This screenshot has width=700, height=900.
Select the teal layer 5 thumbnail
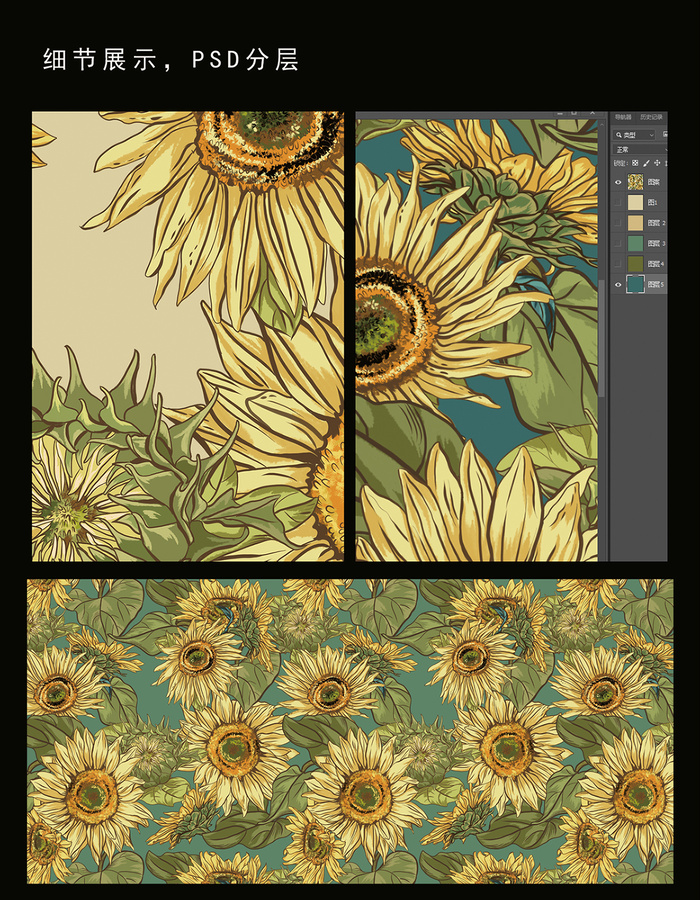pyautogui.click(x=636, y=284)
